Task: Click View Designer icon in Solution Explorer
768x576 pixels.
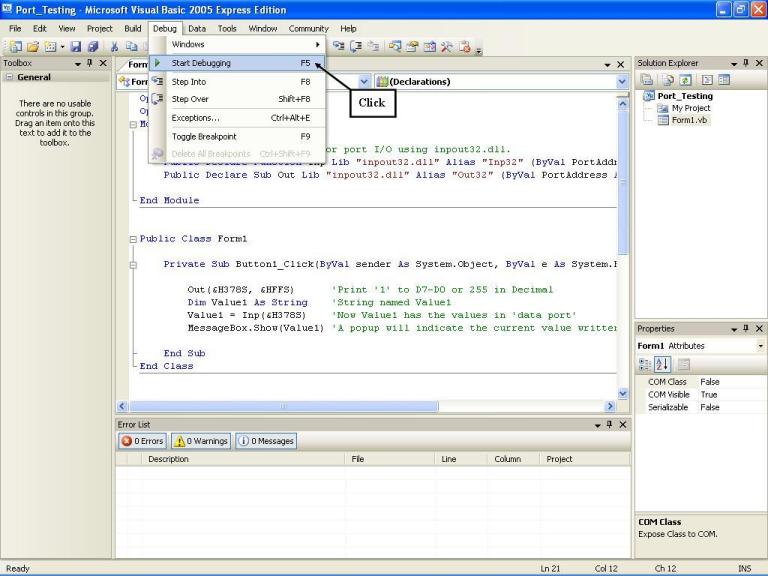Action: click(724, 79)
